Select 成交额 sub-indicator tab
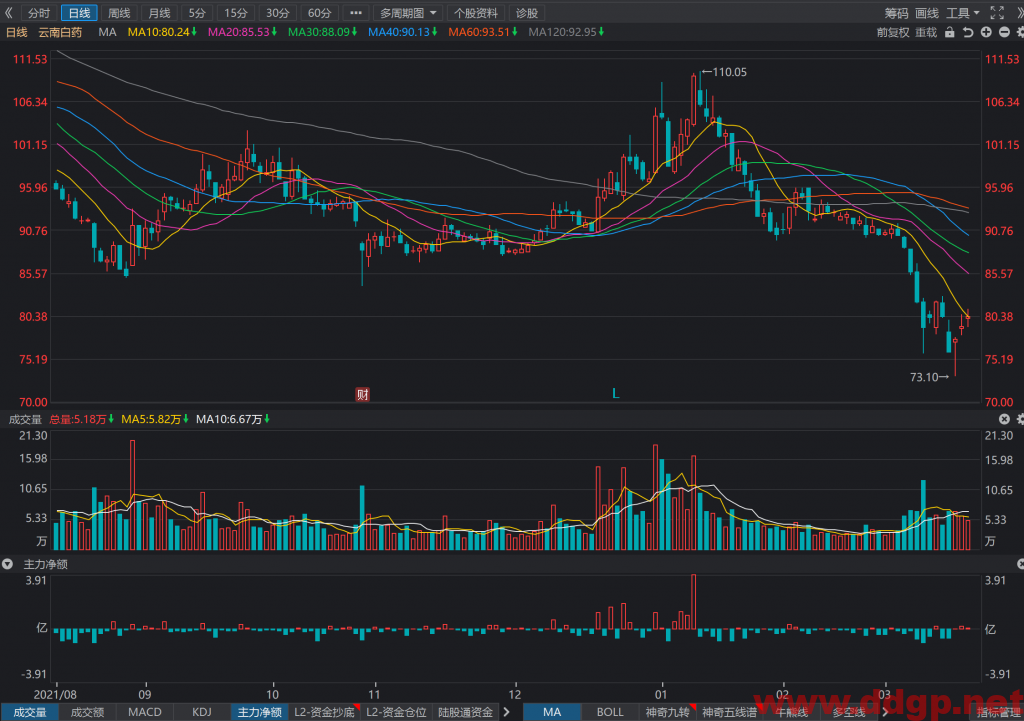 (x=87, y=712)
